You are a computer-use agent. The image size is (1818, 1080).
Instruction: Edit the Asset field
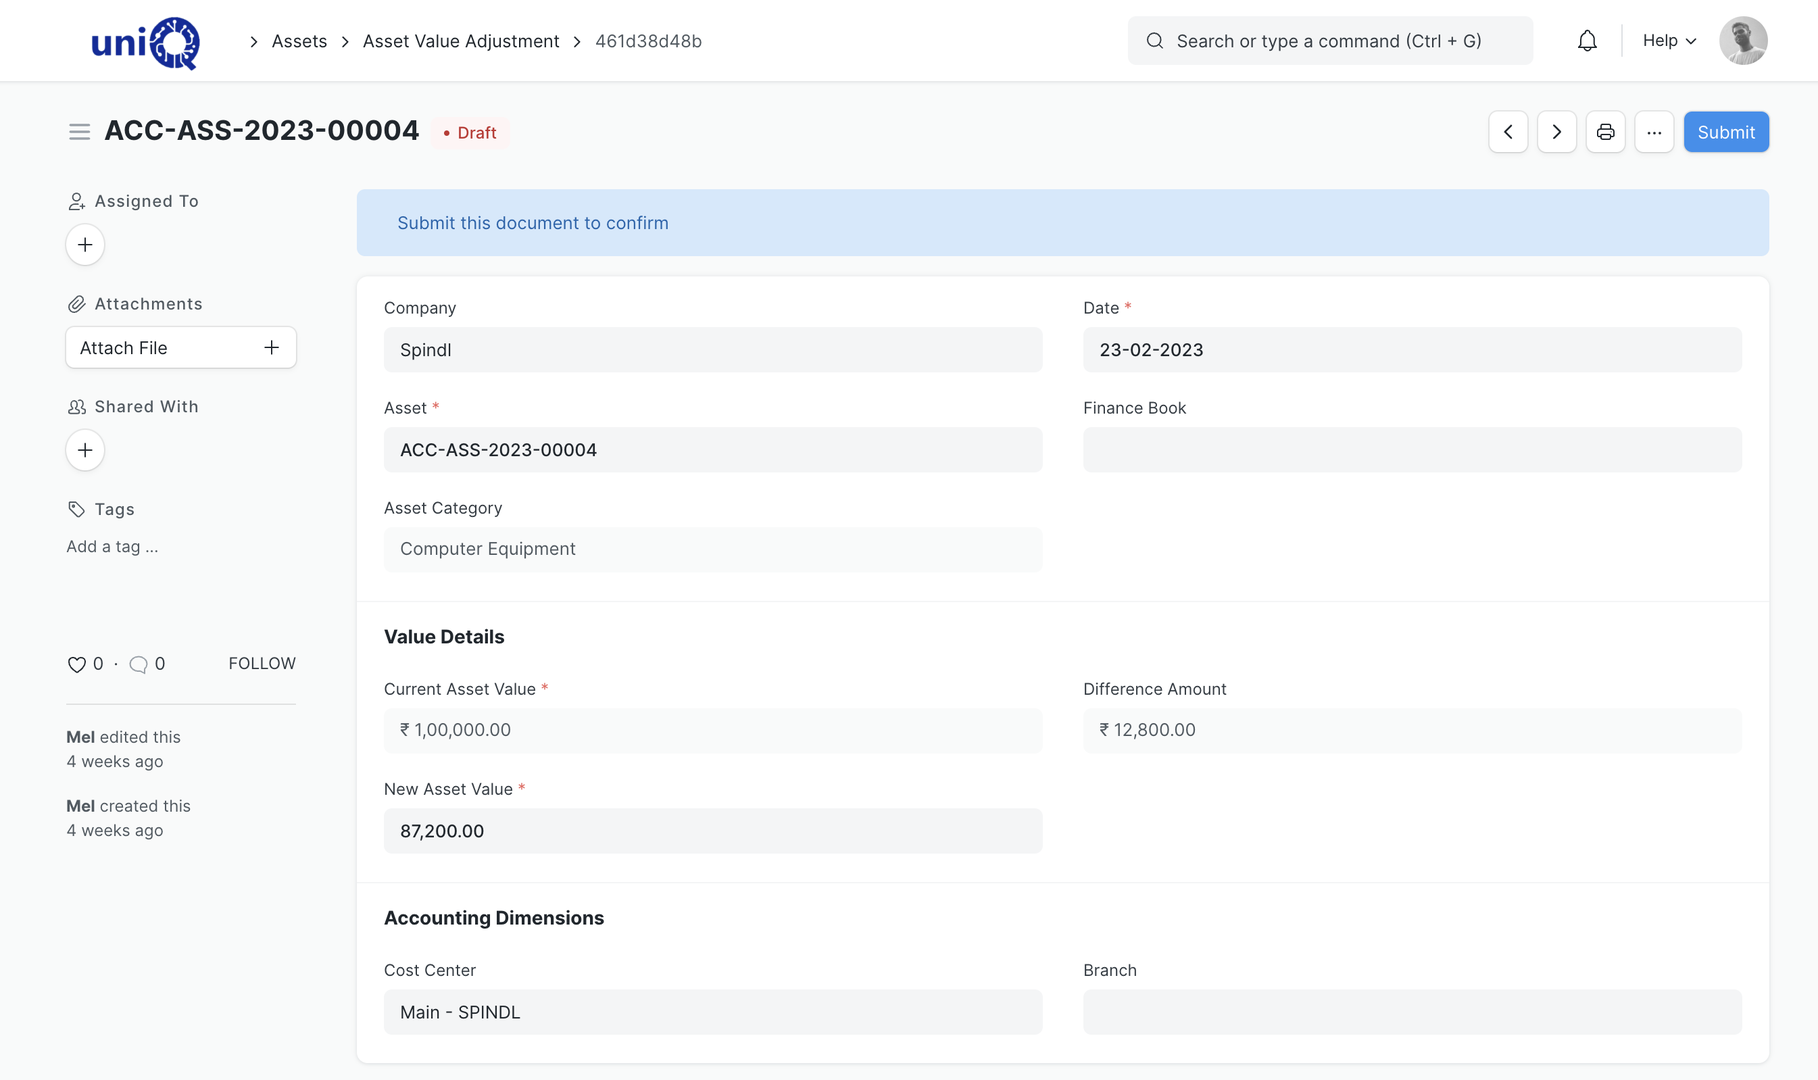[713, 450]
